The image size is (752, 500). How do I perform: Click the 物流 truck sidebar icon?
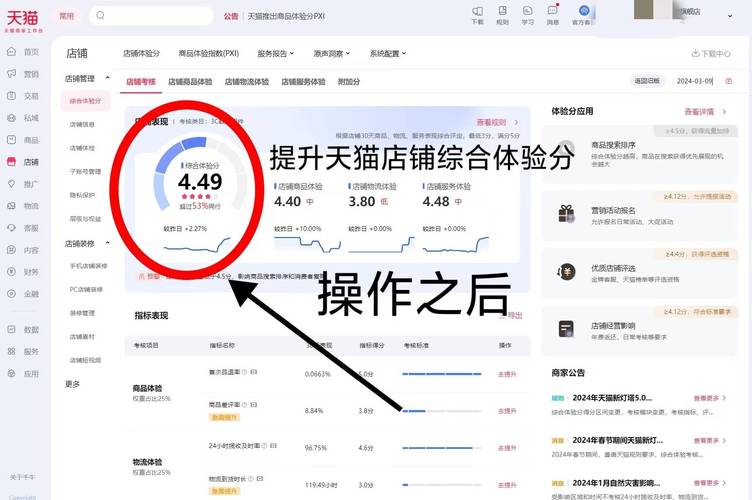tap(12, 206)
